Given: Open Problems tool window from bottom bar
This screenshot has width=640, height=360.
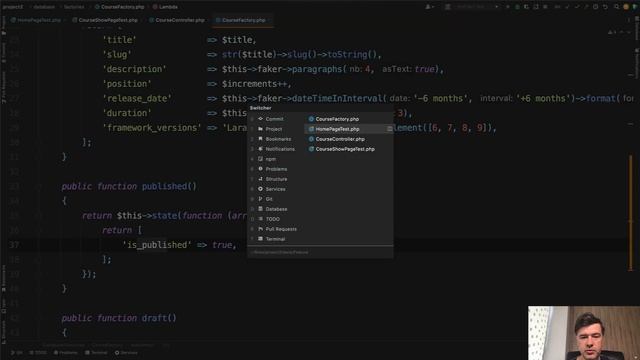Looking at the screenshot, I should coord(66,353).
